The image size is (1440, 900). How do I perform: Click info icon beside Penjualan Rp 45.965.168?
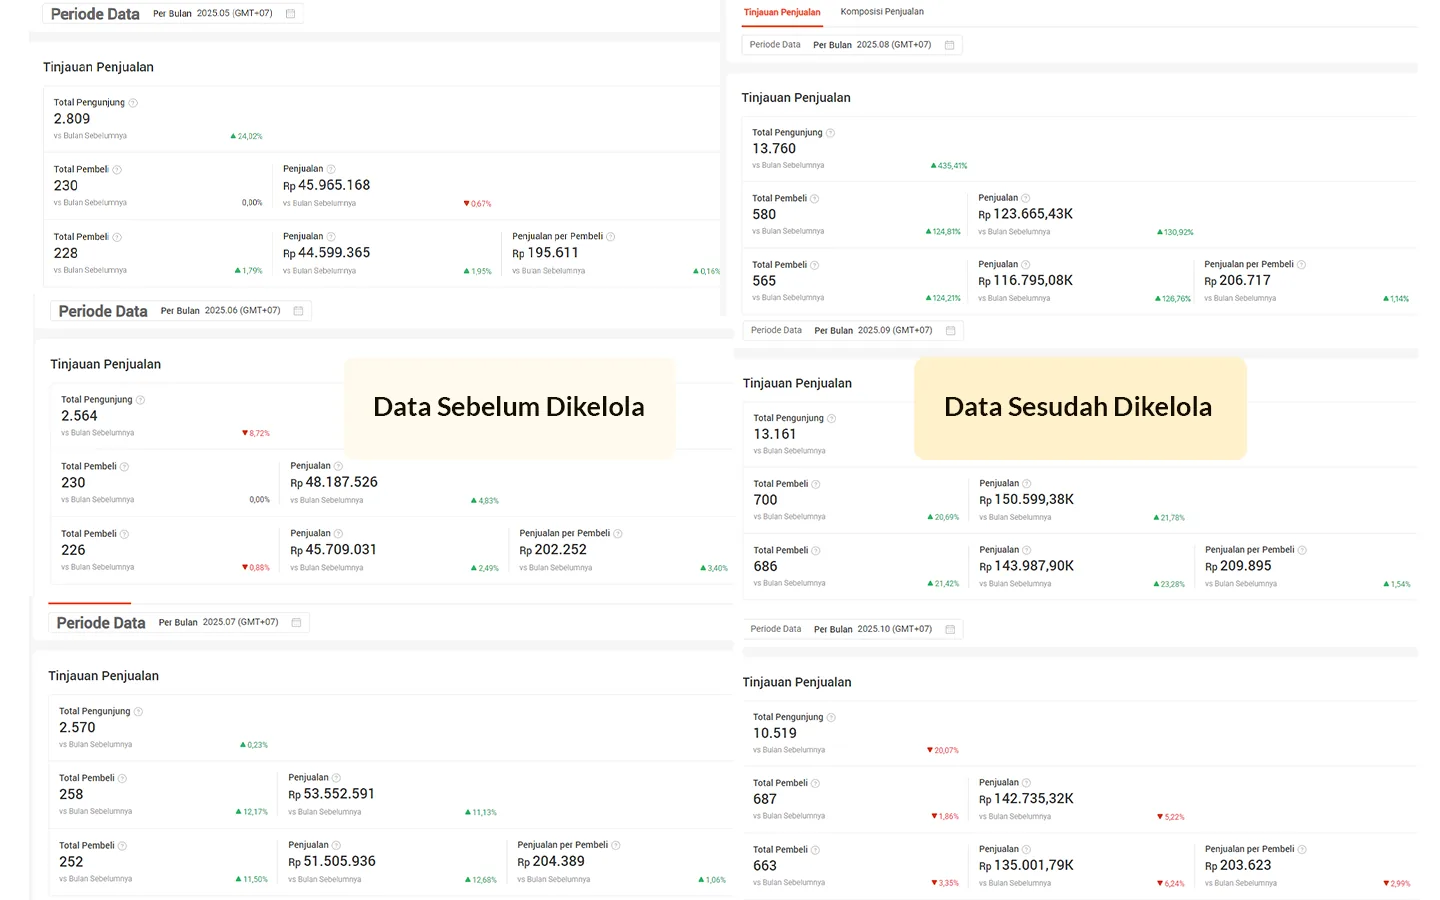click(x=331, y=169)
